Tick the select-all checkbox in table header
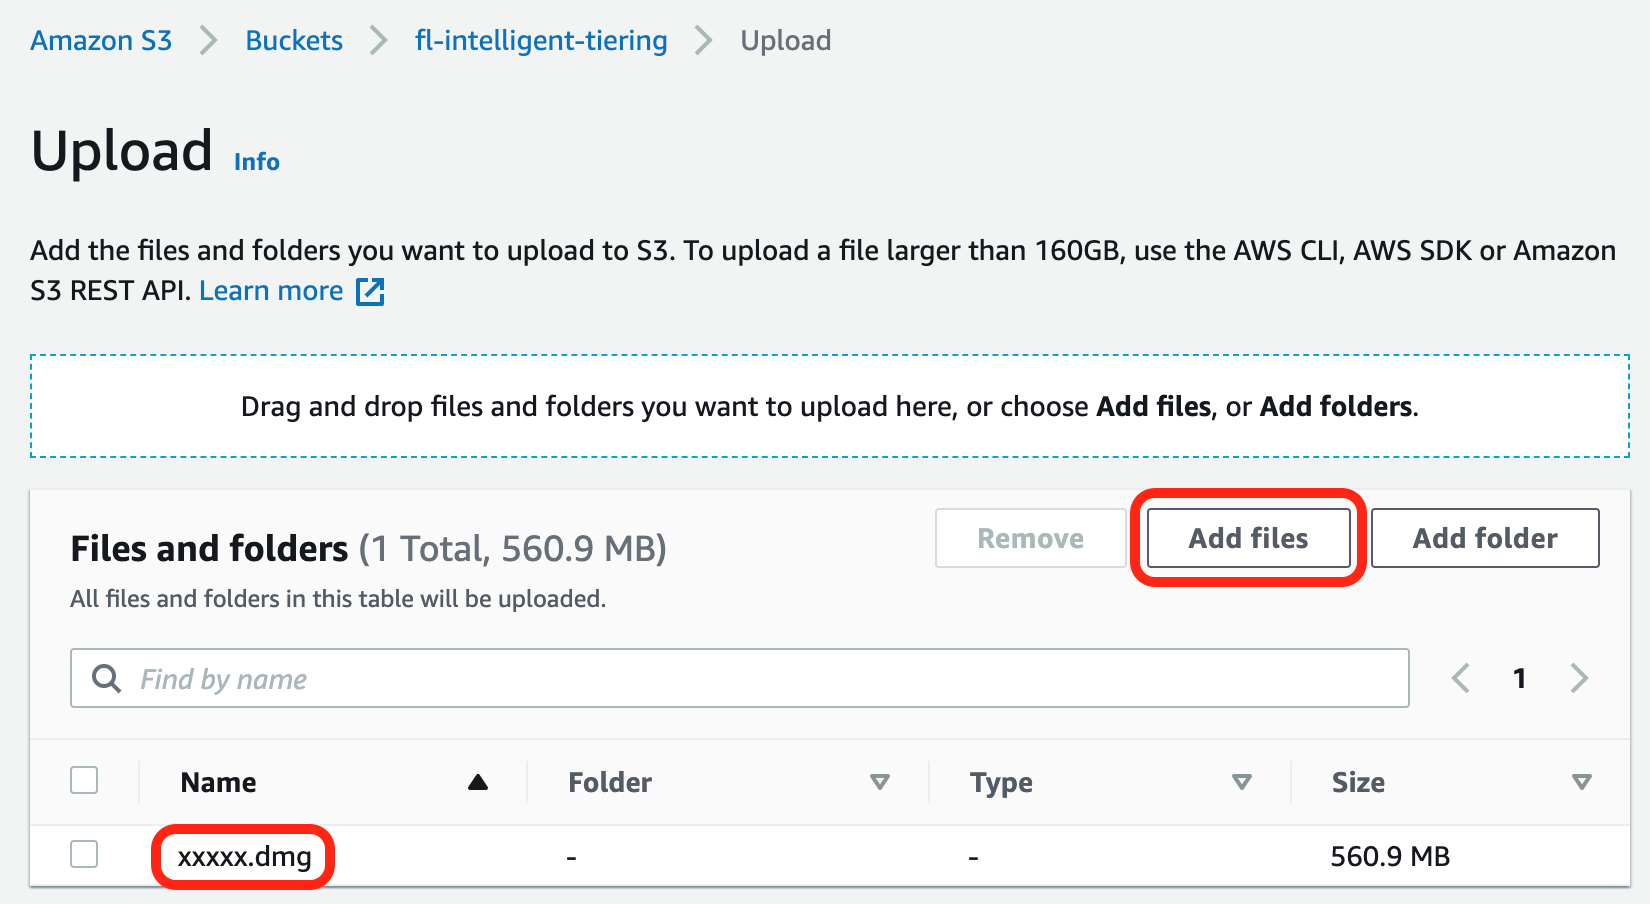This screenshot has width=1650, height=904. [85, 780]
